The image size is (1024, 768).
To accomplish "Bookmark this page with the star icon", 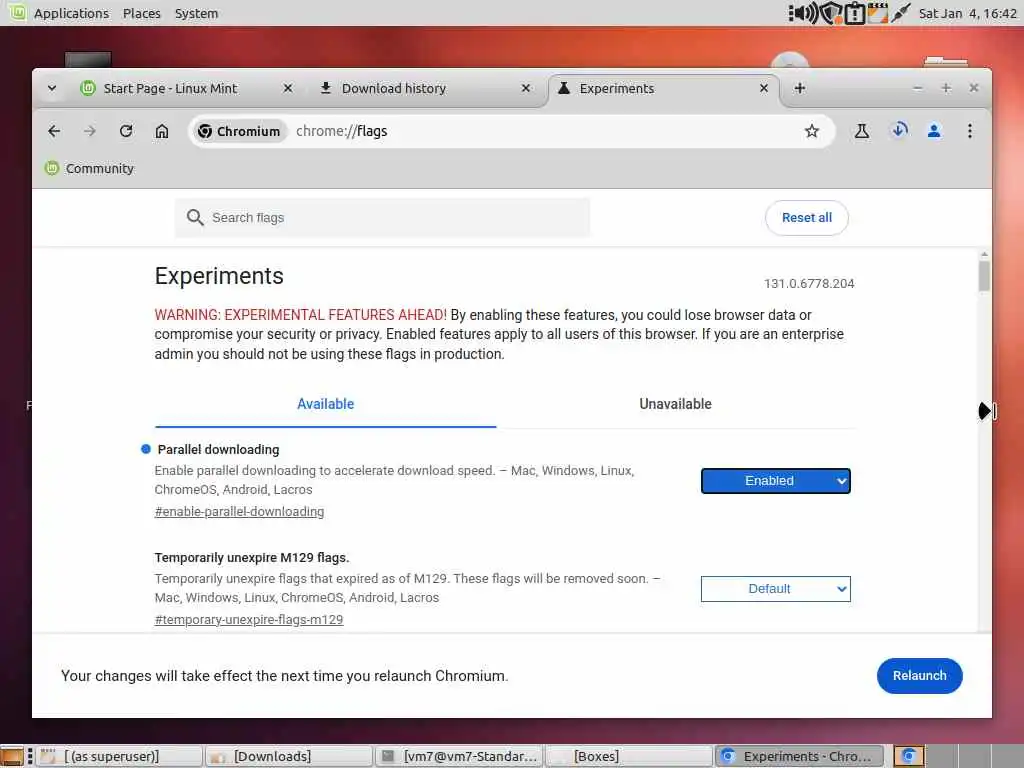I will click(x=812, y=131).
